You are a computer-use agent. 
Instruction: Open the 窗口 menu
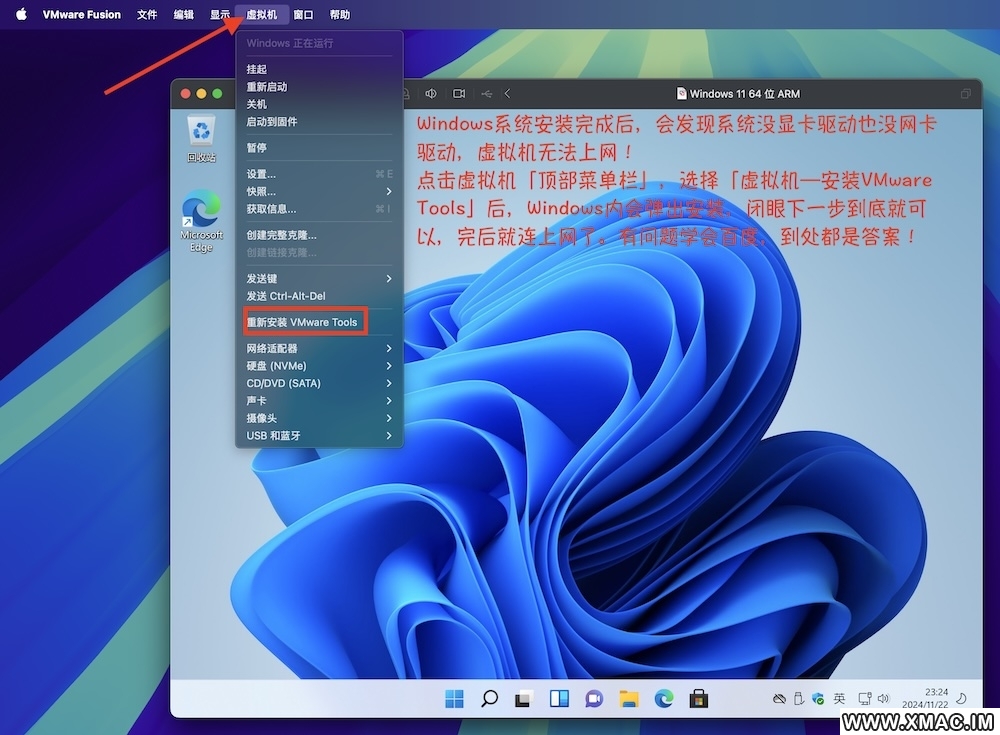click(304, 14)
